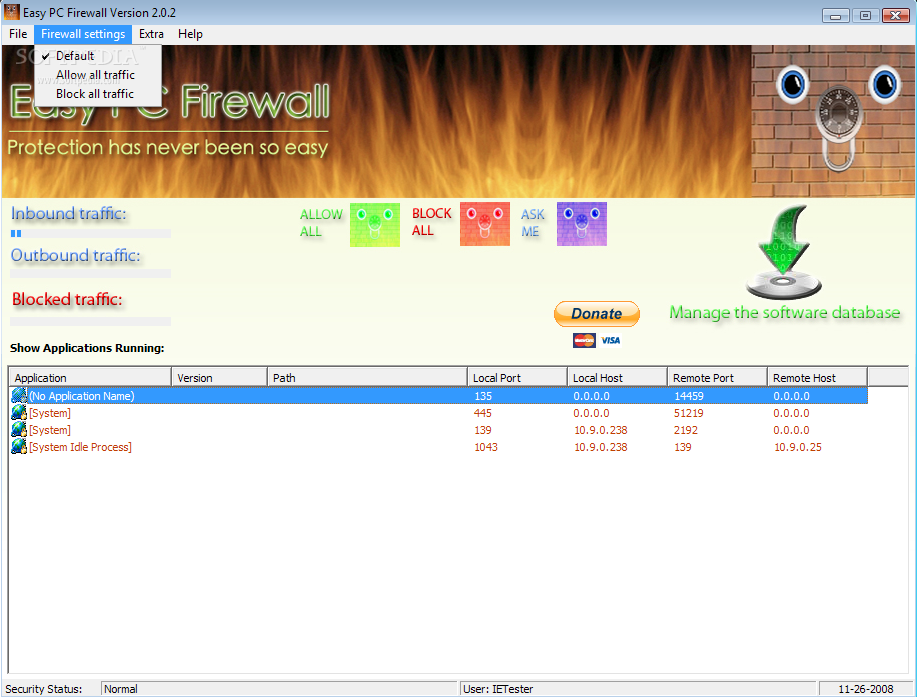
Task: Click the ASK ME text label
Action: pyautogui.click(x=532, y=223)
